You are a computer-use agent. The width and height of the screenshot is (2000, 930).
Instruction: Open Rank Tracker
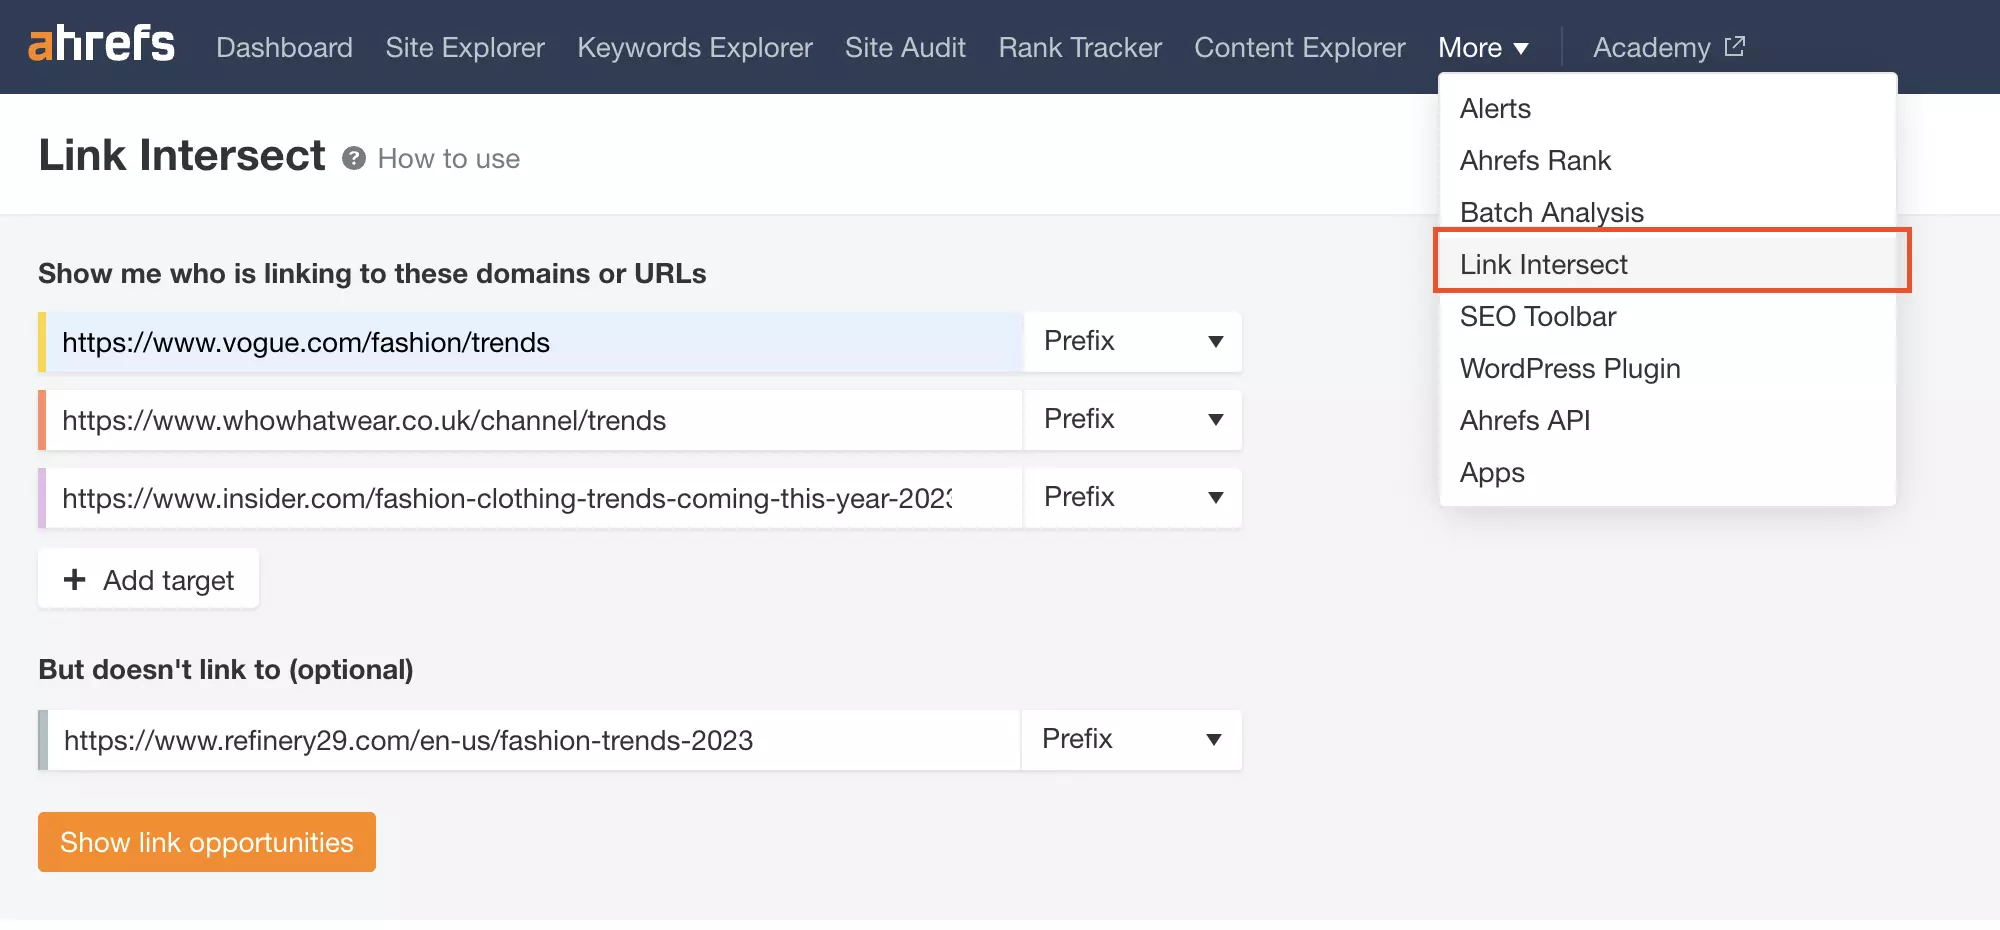[x=1080, y=47]
